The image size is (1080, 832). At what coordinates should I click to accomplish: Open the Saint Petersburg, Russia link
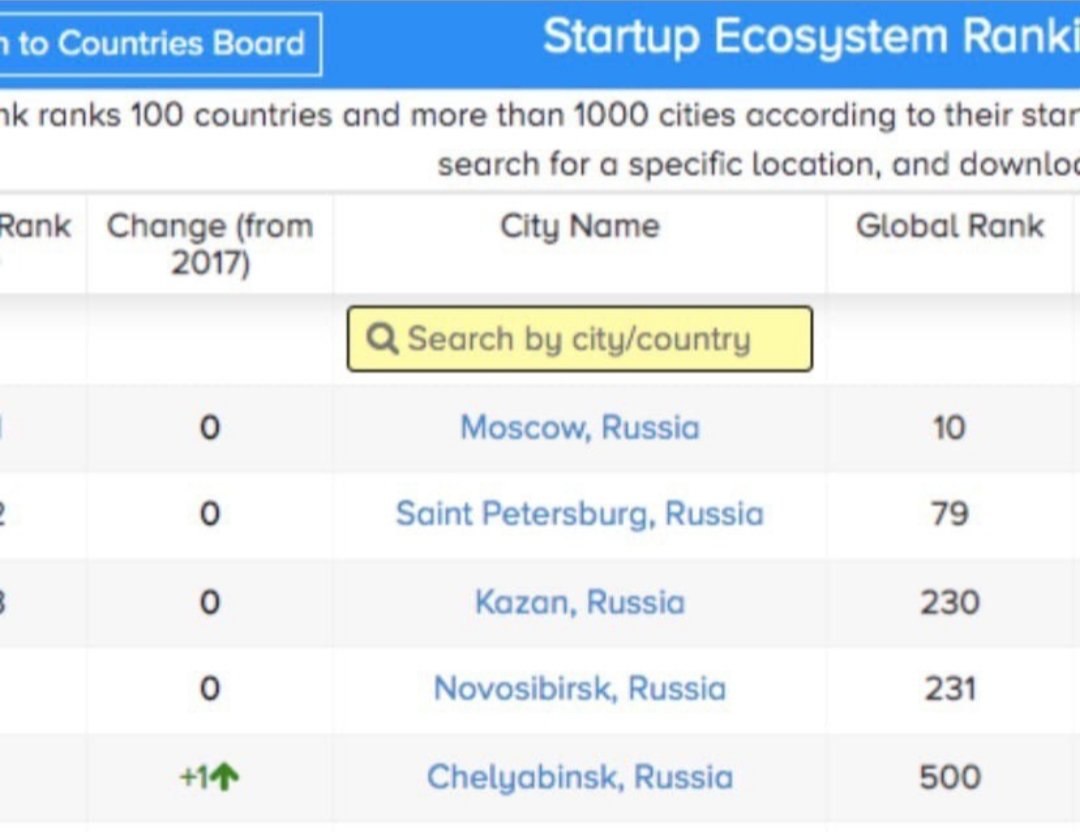point(580,514)
